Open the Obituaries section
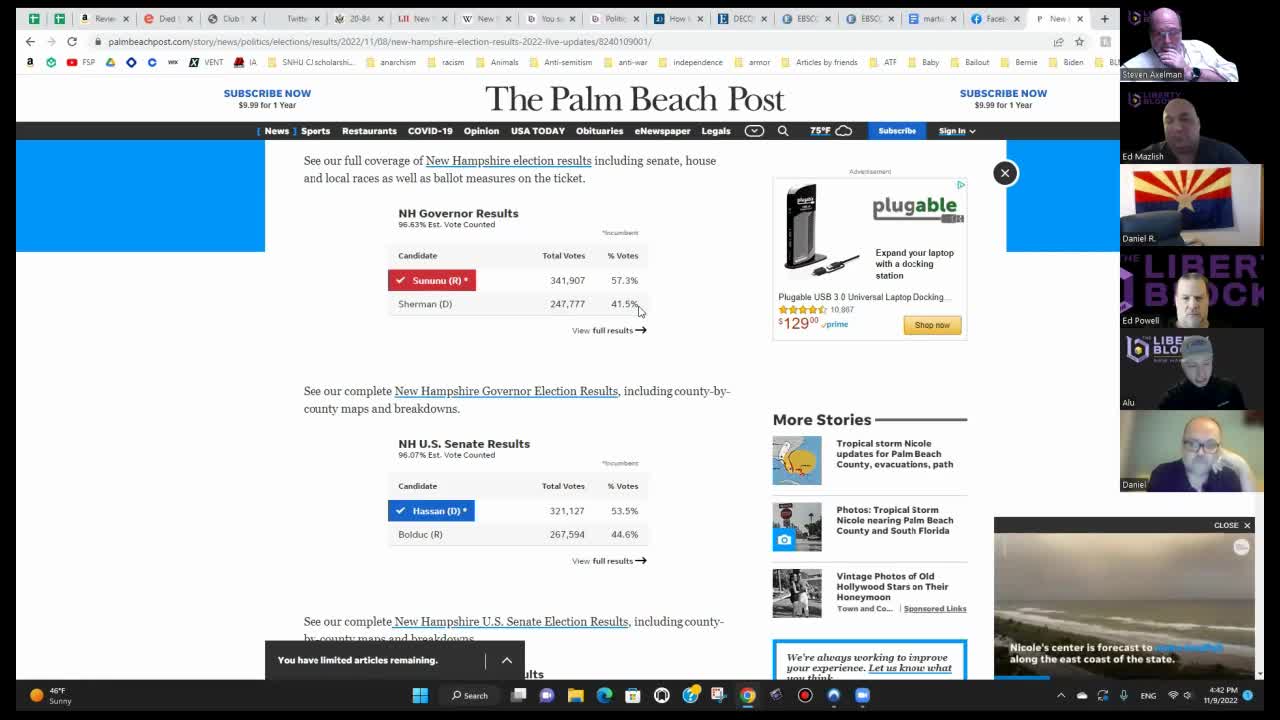 pos(599,131)
